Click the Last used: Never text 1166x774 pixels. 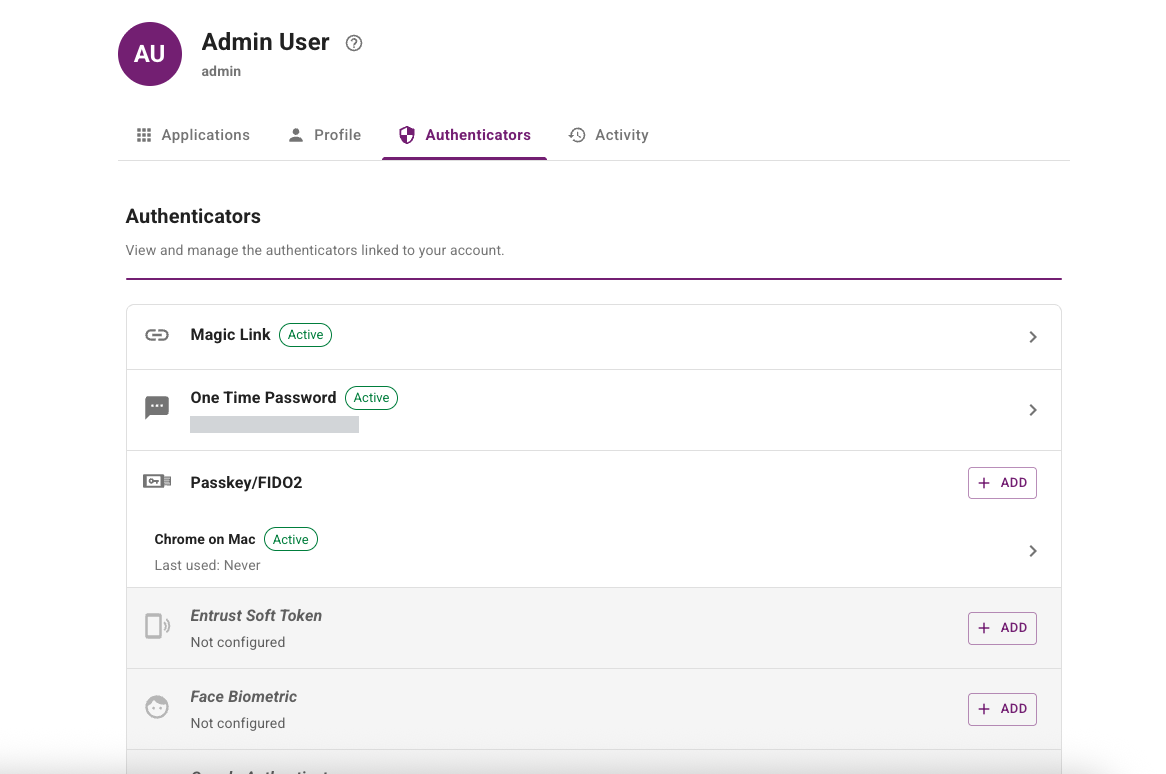point(207,565)
